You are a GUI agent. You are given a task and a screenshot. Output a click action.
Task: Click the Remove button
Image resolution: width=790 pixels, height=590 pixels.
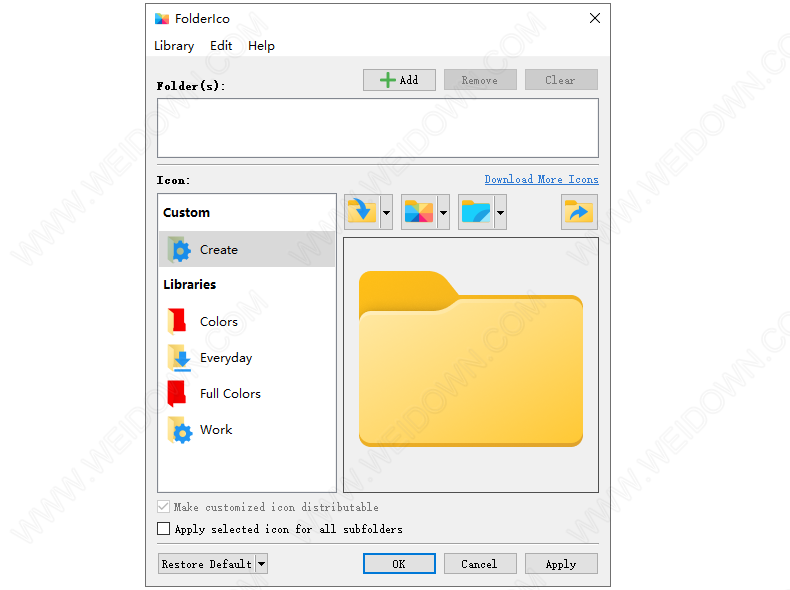pos(480,80)
